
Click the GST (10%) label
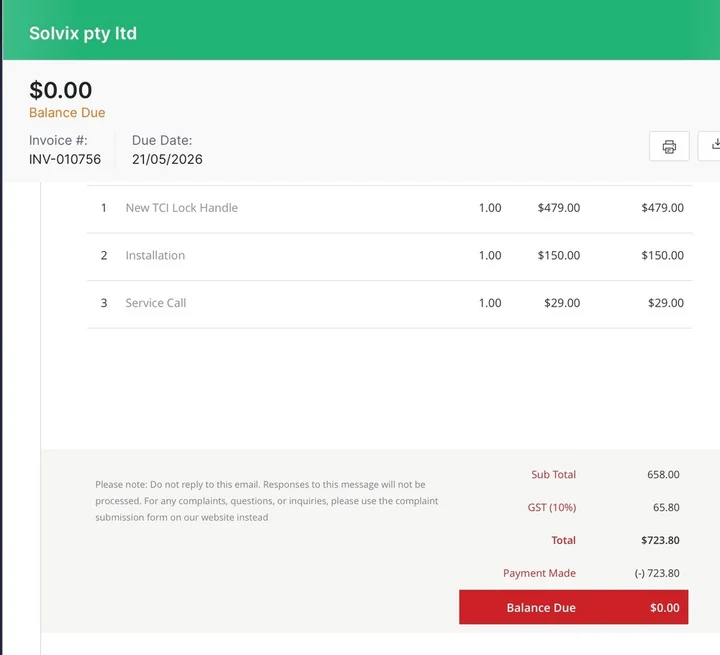point(551,508)
